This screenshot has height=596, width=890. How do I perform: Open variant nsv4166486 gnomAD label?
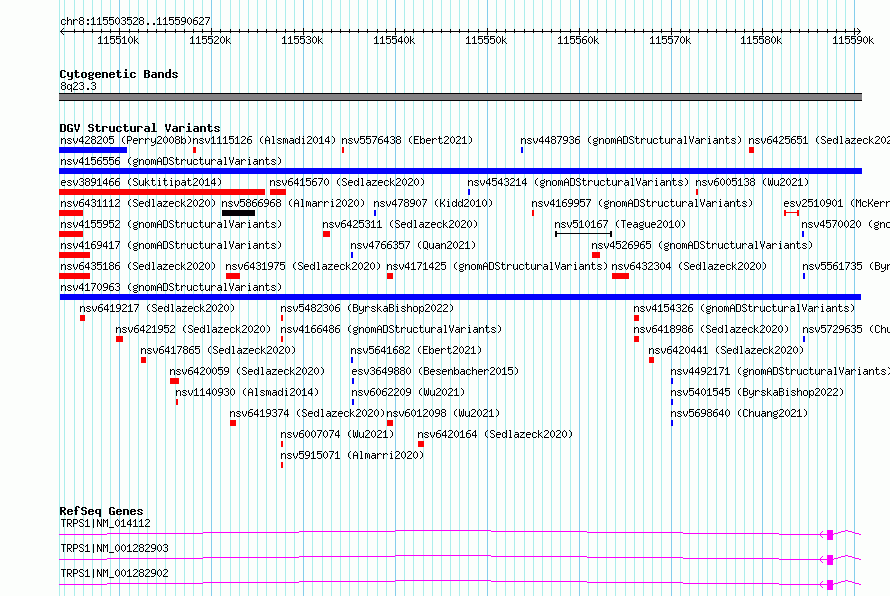pyautogui.click(x=391, y=329)
